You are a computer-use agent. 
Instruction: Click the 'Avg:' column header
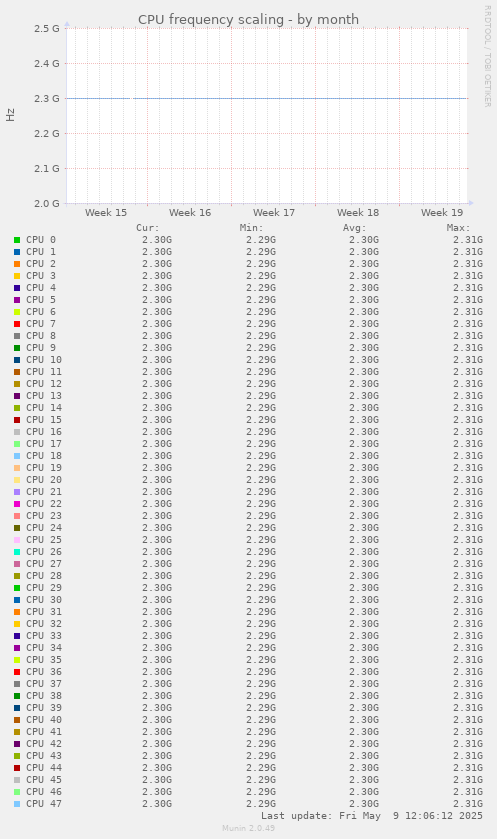[355, 228]
